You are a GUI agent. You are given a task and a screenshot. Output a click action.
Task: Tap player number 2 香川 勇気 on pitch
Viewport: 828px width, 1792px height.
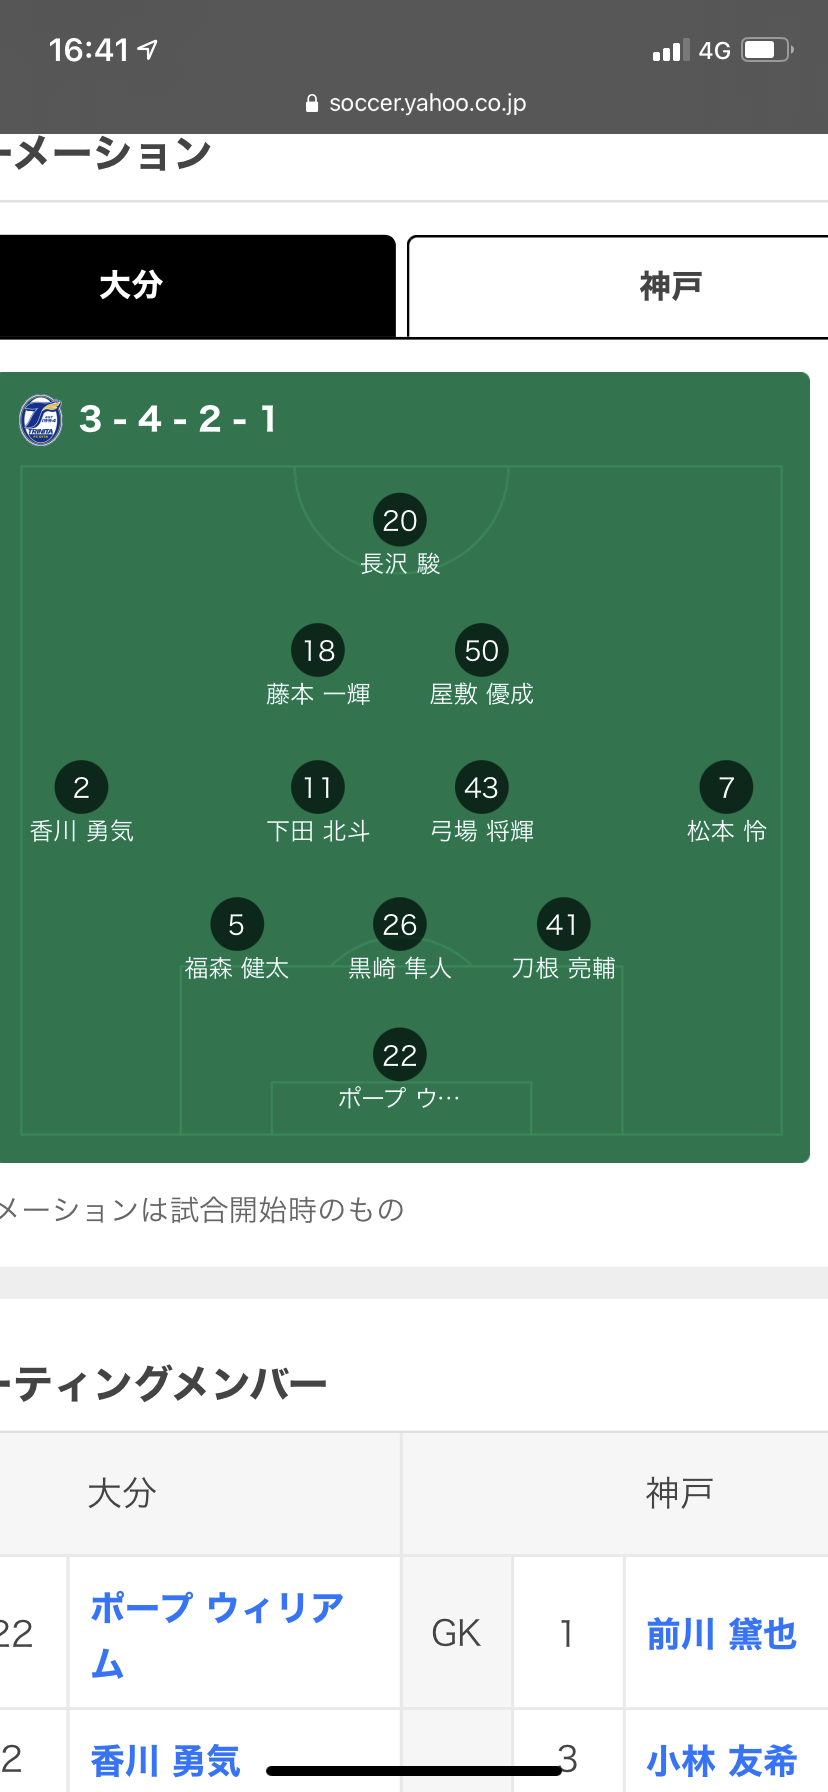(82, 803)
